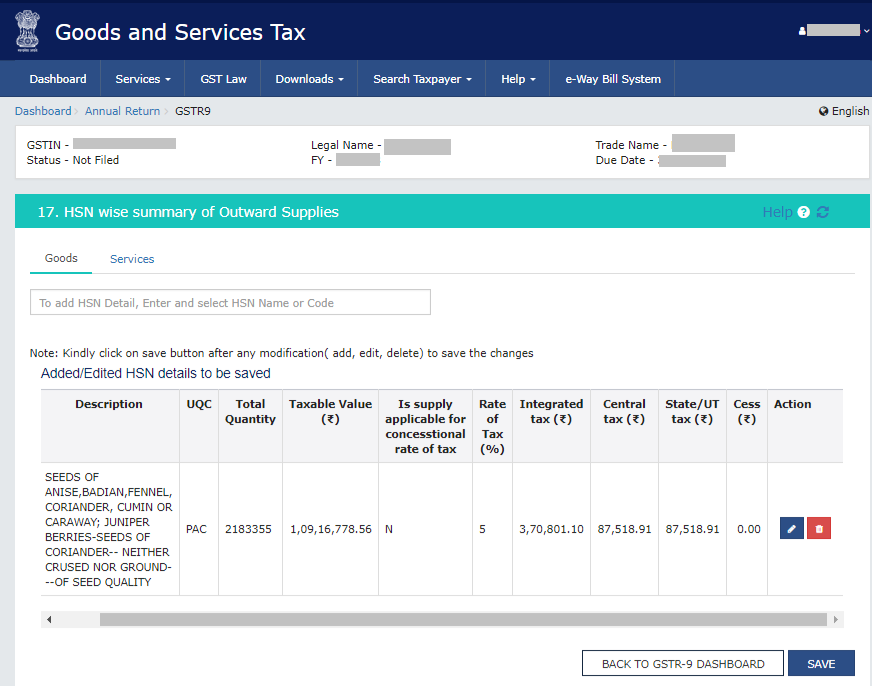This screenshot has width=872, height=686.
Task: Click the refresh icon beside Help
Action: [x=823, y=212]
